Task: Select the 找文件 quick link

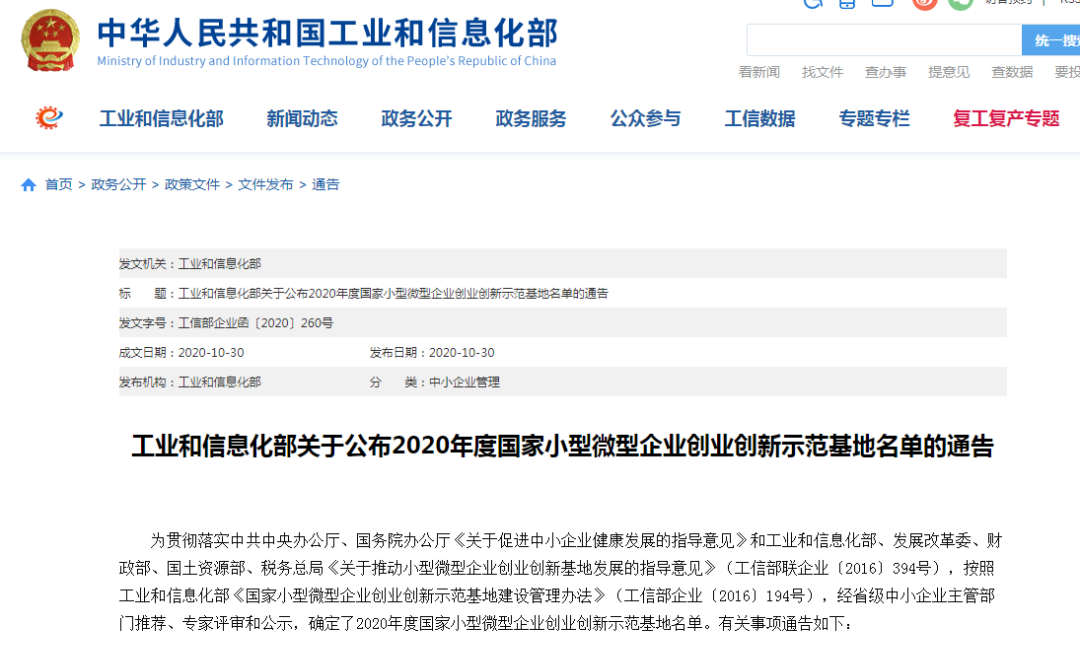Action: (822, 72)
